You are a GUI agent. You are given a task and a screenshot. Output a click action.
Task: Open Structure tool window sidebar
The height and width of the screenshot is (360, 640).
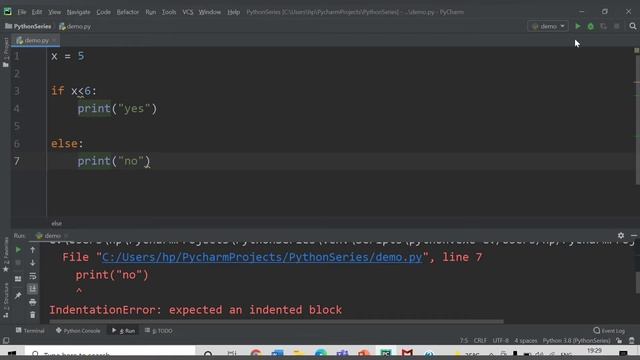(x=5, y=300)
